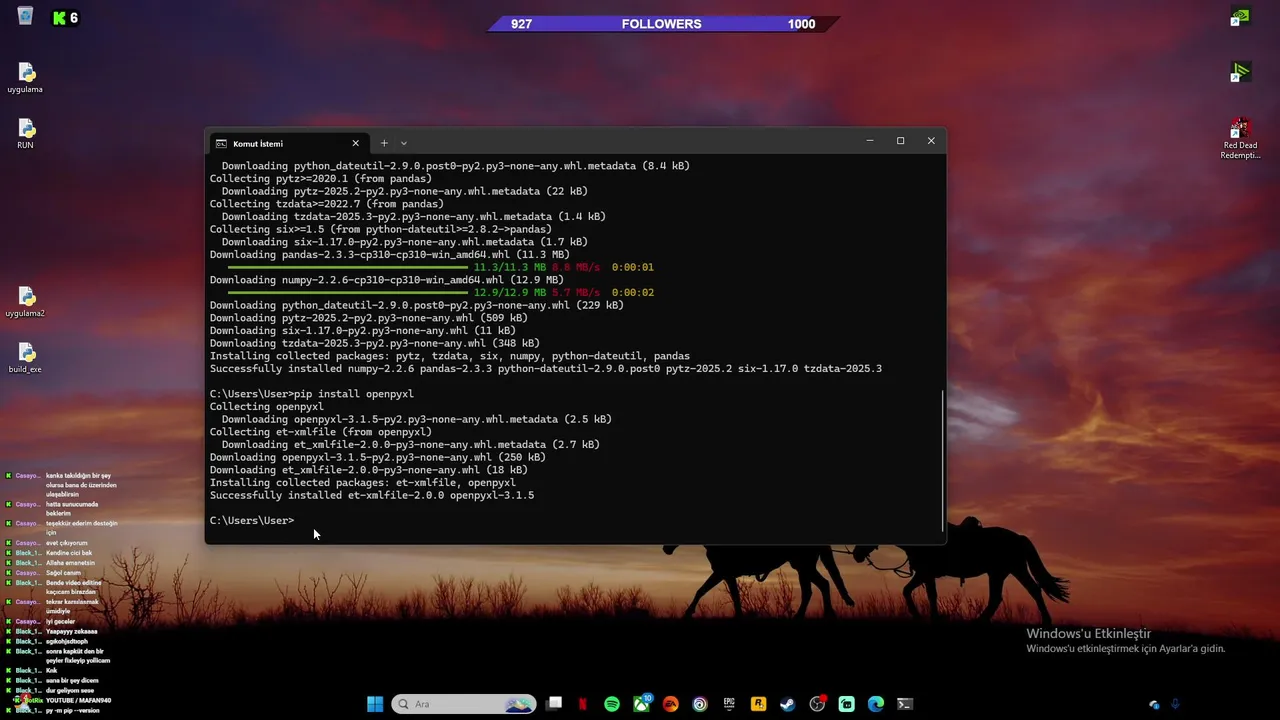Click the terminal vertical scrollbar

943,461
